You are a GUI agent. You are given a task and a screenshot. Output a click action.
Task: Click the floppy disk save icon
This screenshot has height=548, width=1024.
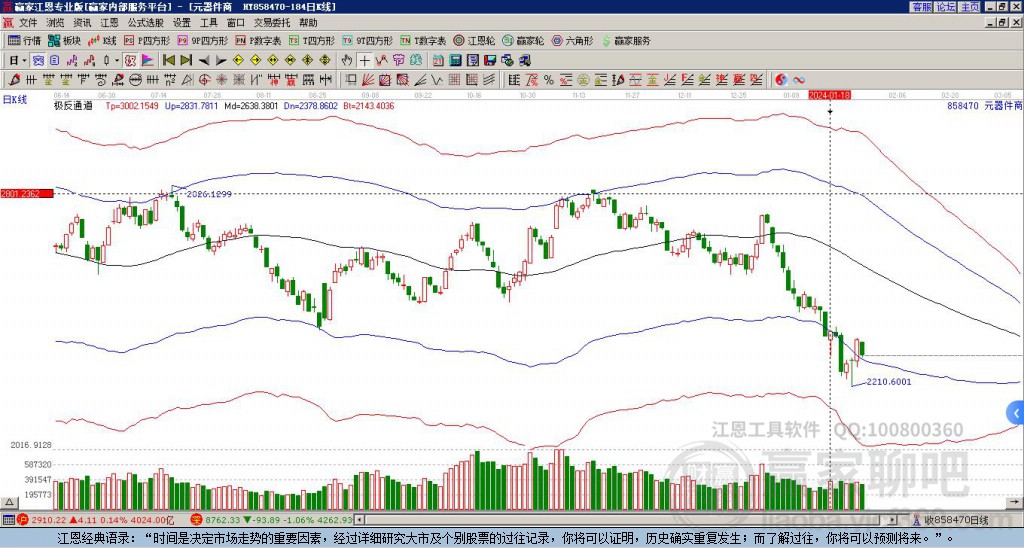click(x=490, y=60)
